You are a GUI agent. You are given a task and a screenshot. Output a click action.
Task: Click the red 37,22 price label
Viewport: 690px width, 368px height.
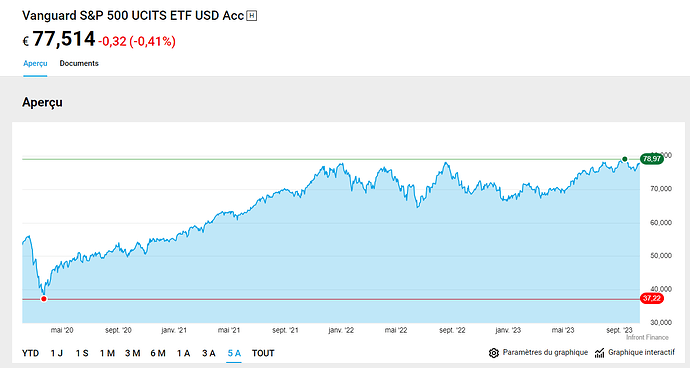pos(652,298)
